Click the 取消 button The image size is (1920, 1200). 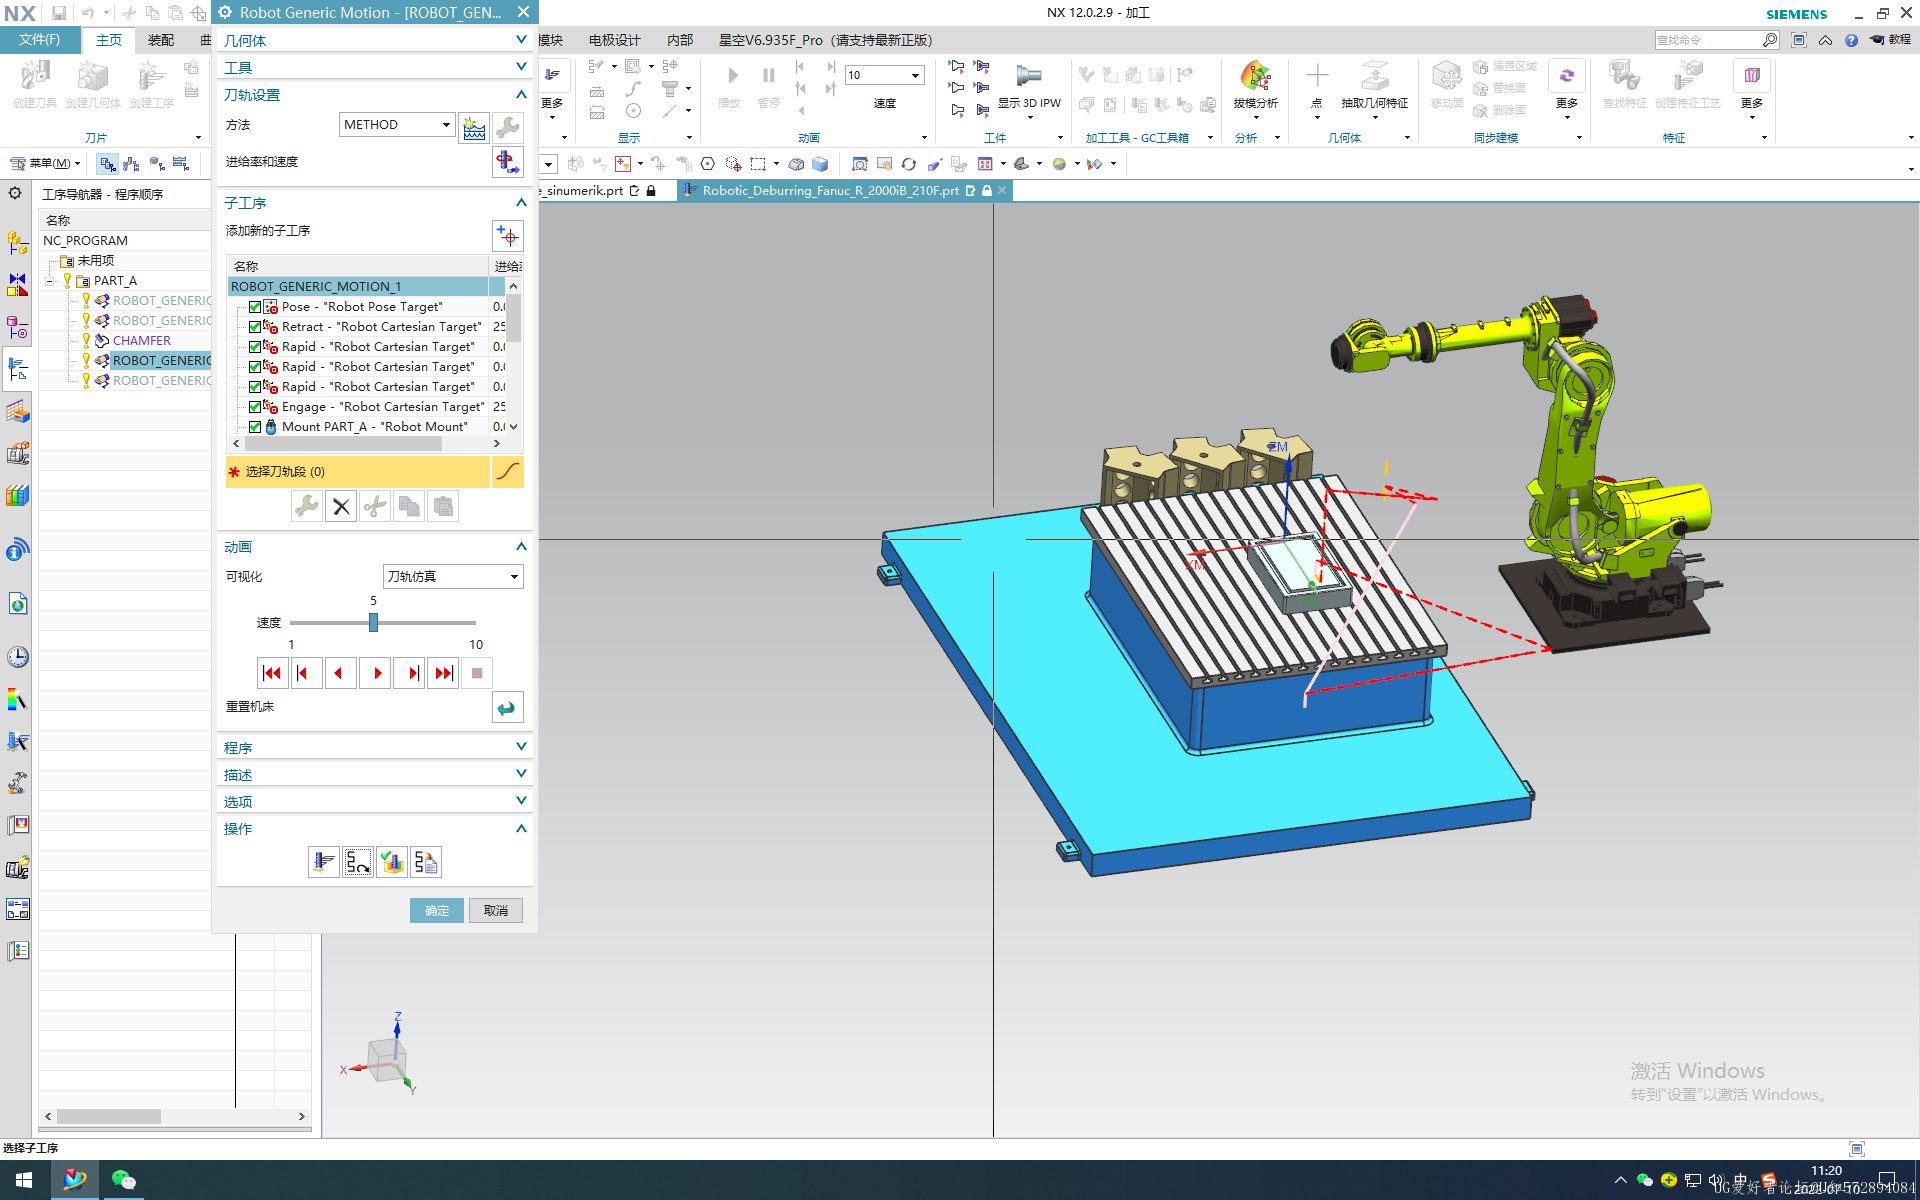pos(496,910)
